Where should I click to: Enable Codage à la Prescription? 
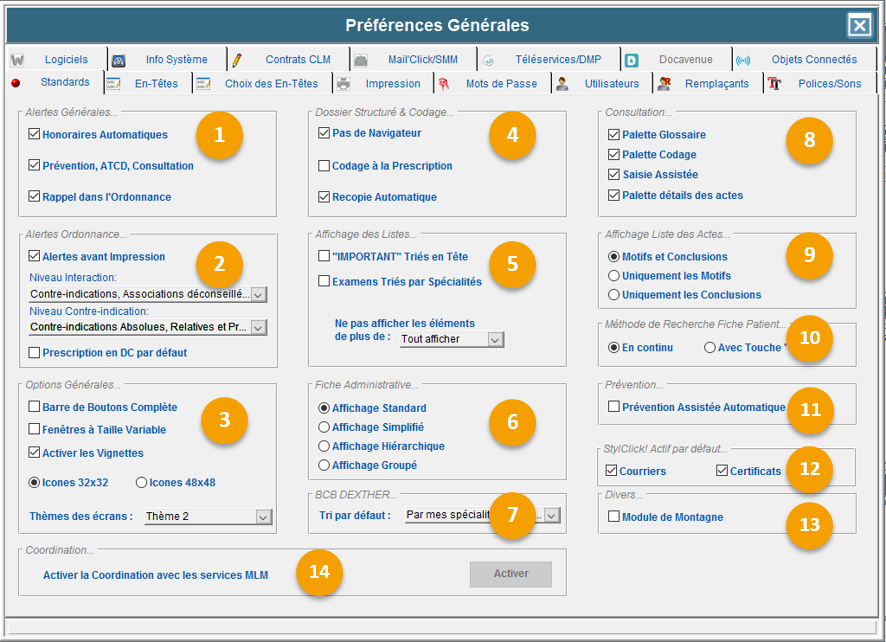324,166
